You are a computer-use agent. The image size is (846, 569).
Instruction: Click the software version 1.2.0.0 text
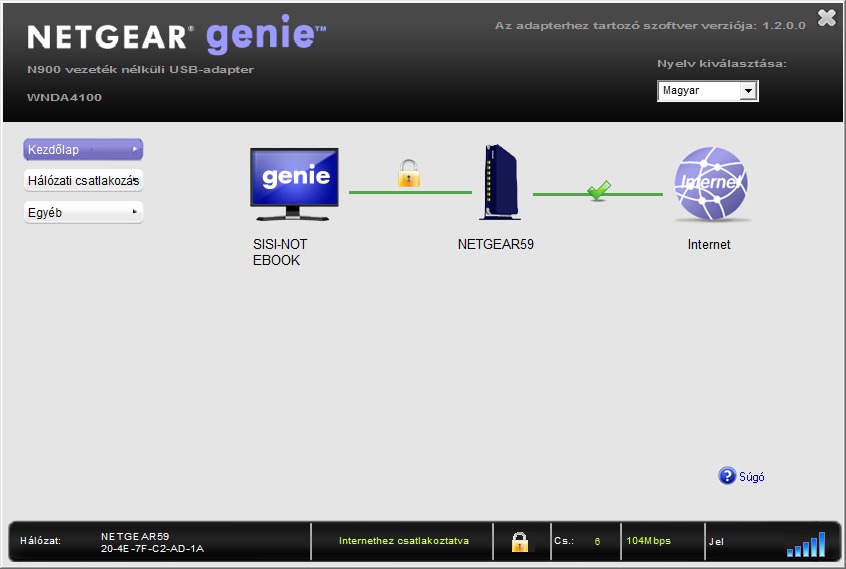pos(650,25)
